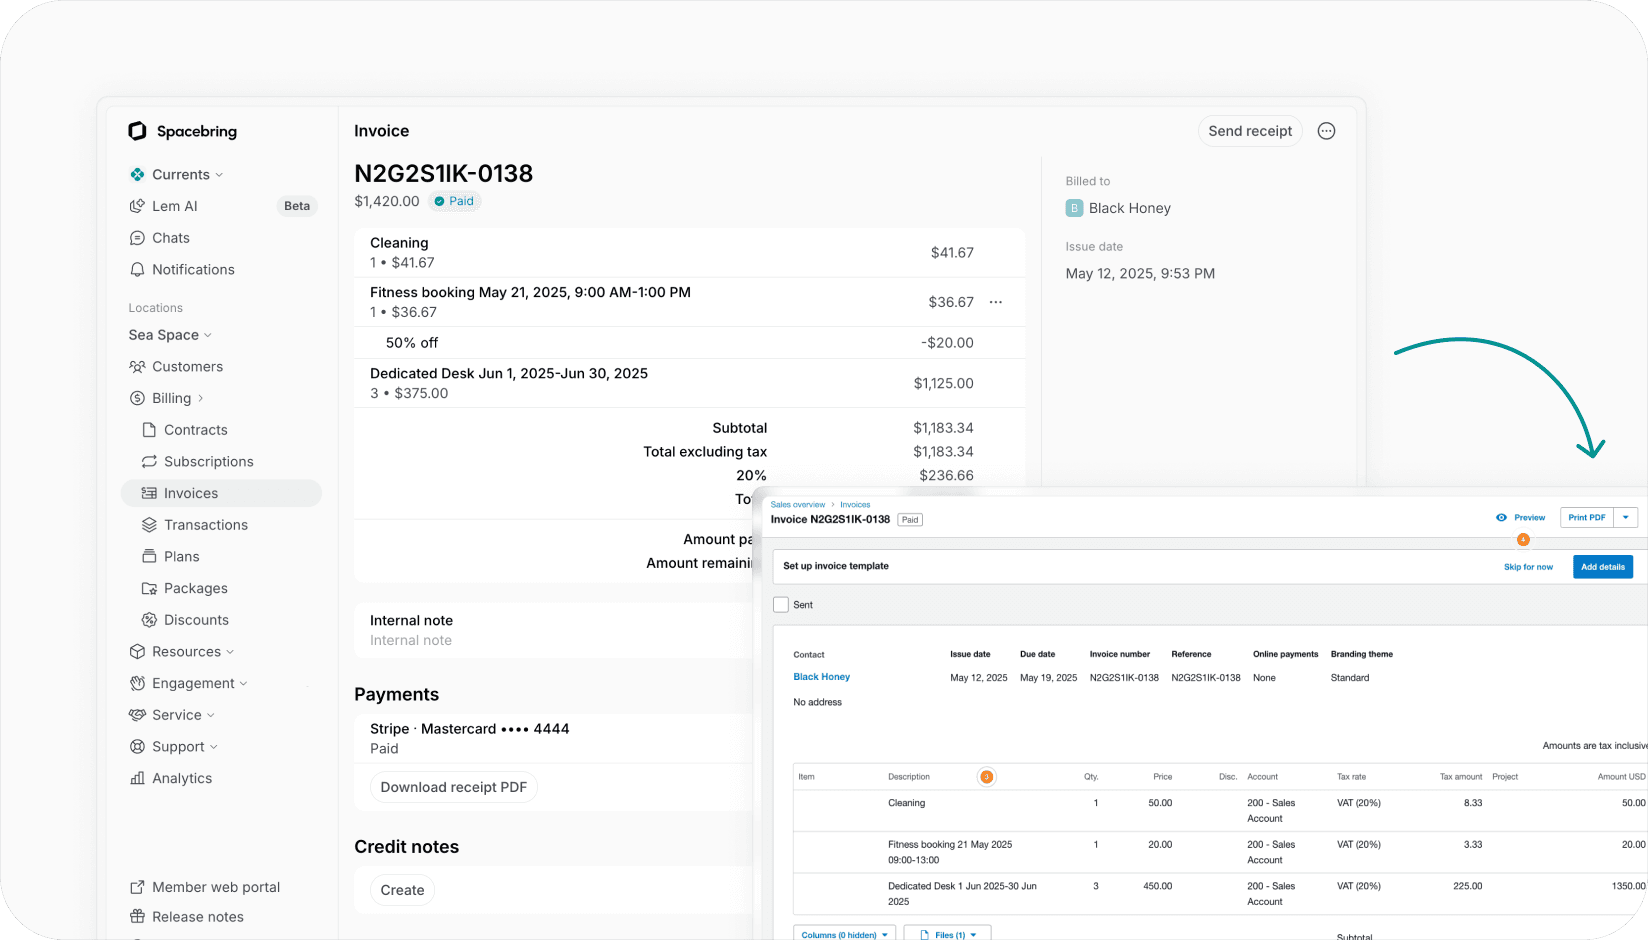Click Billed to Black Honey name
Image resolution: width=1648 pixels, height=940 pixels.
pyautogui.click(x=1130, y=208)
